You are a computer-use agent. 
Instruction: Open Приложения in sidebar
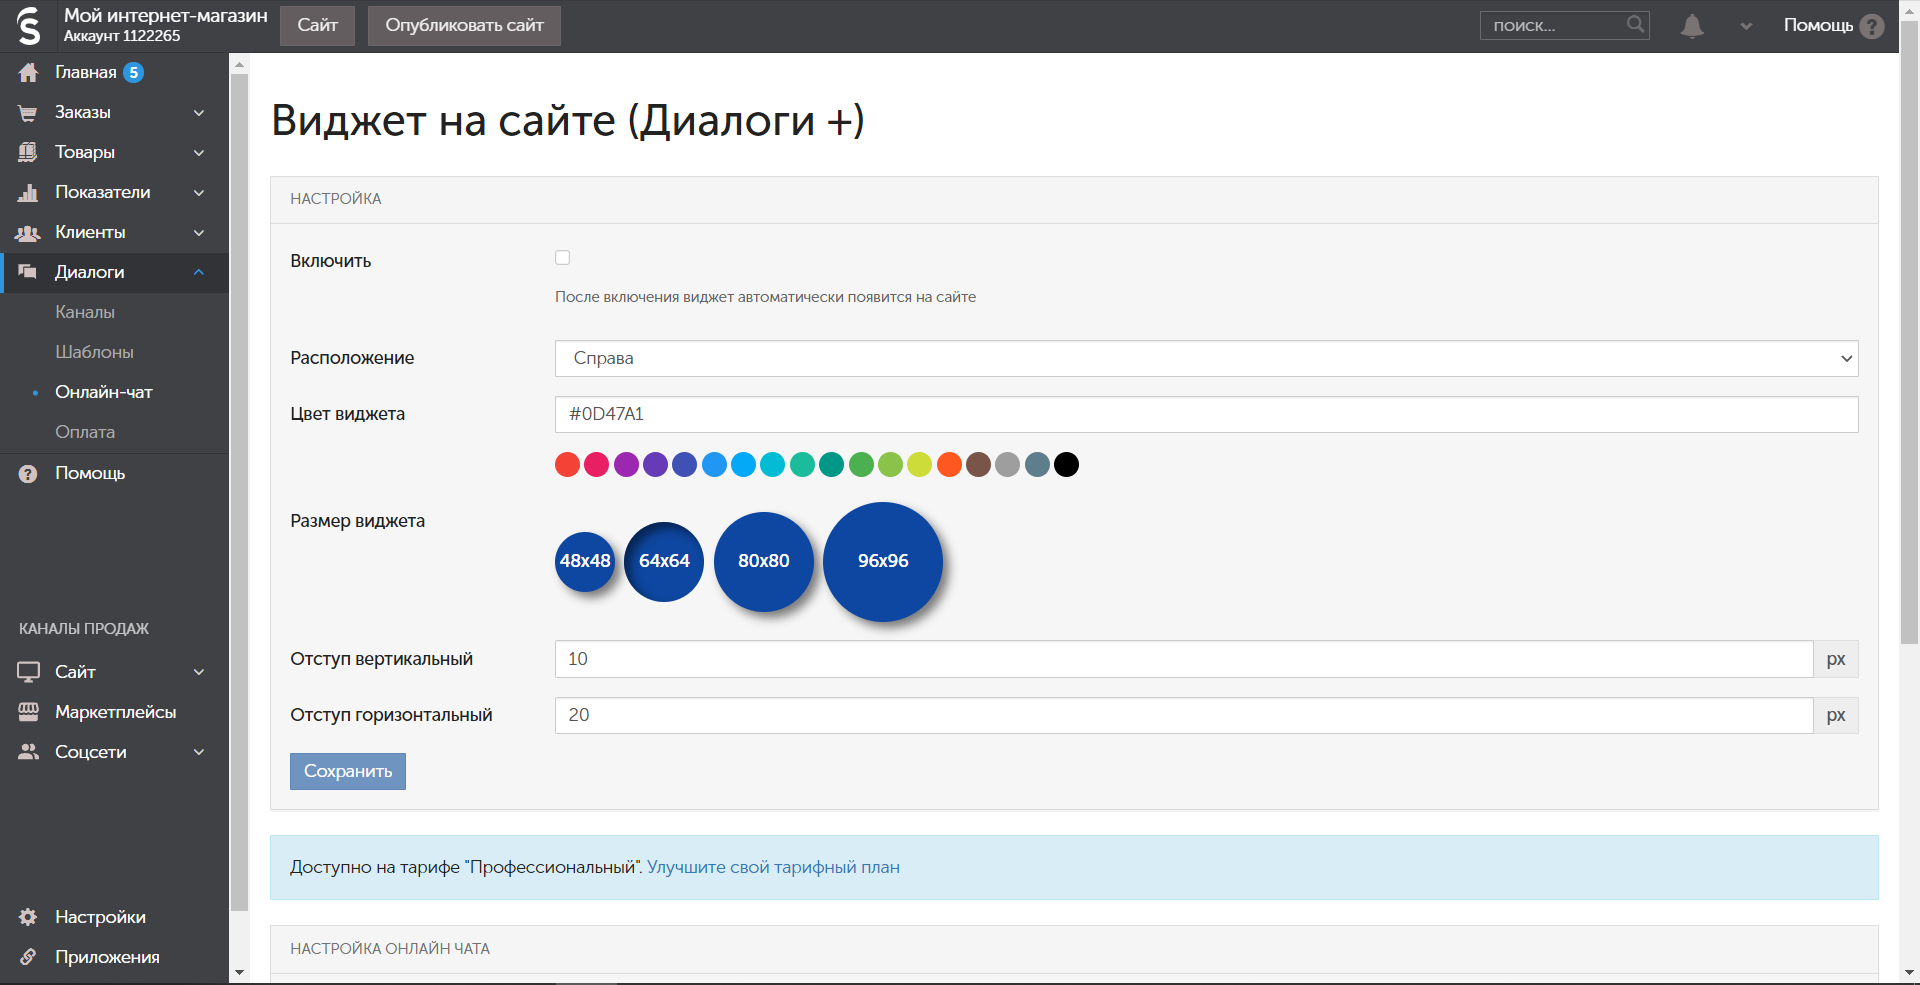pos(107,957)
